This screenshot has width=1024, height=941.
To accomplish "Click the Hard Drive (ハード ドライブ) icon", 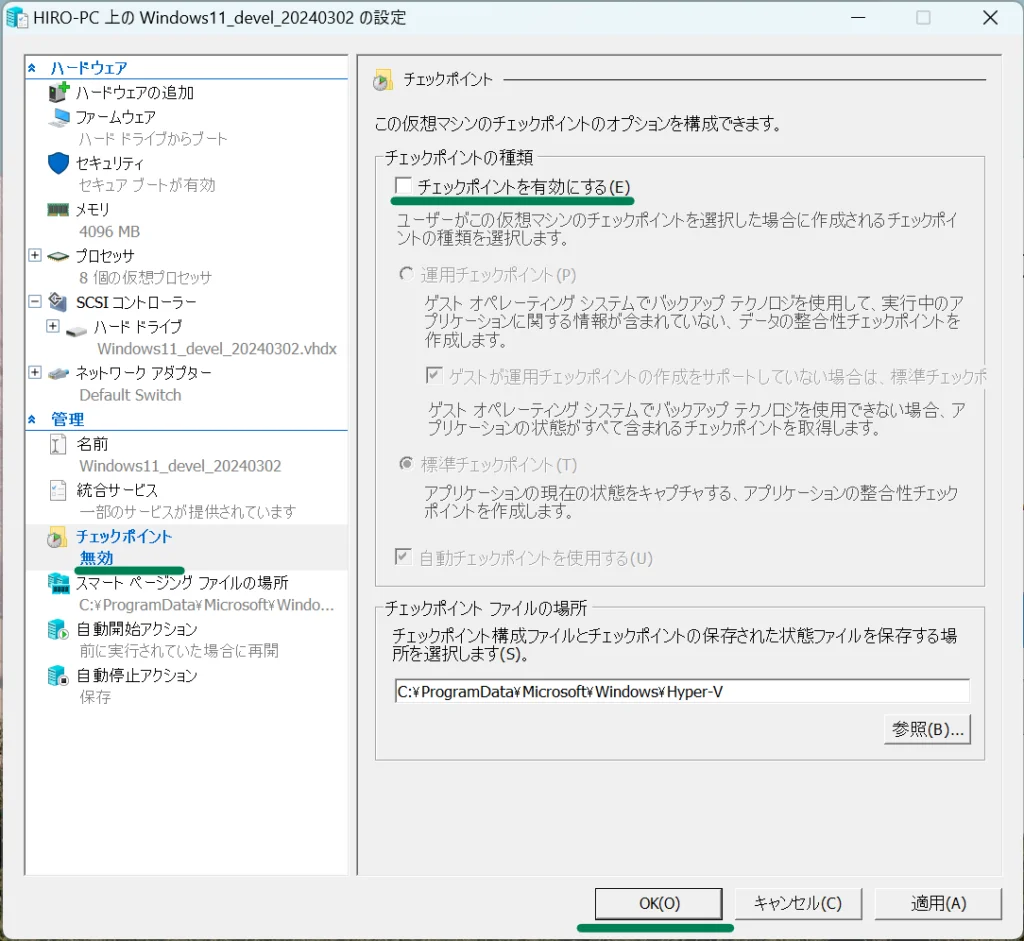I will point(77,327).
